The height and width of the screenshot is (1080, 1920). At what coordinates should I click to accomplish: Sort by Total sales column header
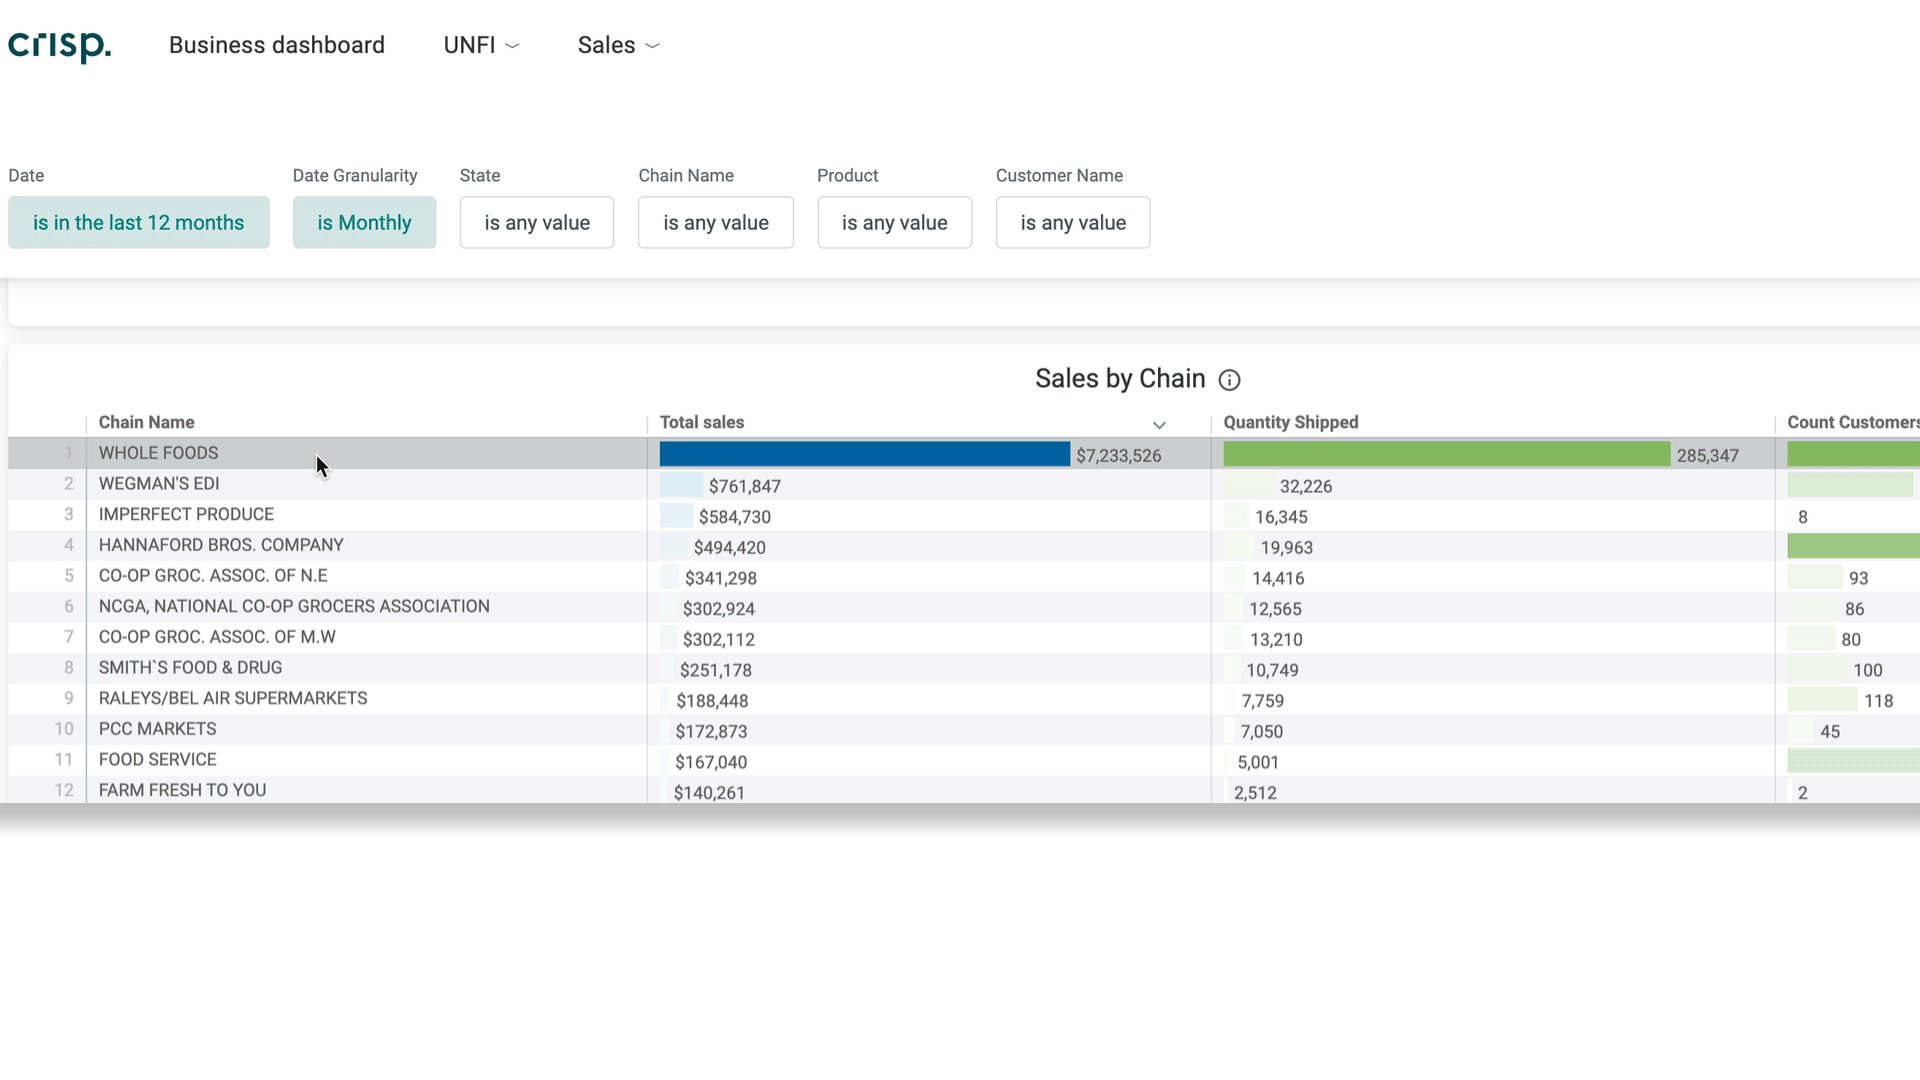pyautogui.click(x=702, y=422)
